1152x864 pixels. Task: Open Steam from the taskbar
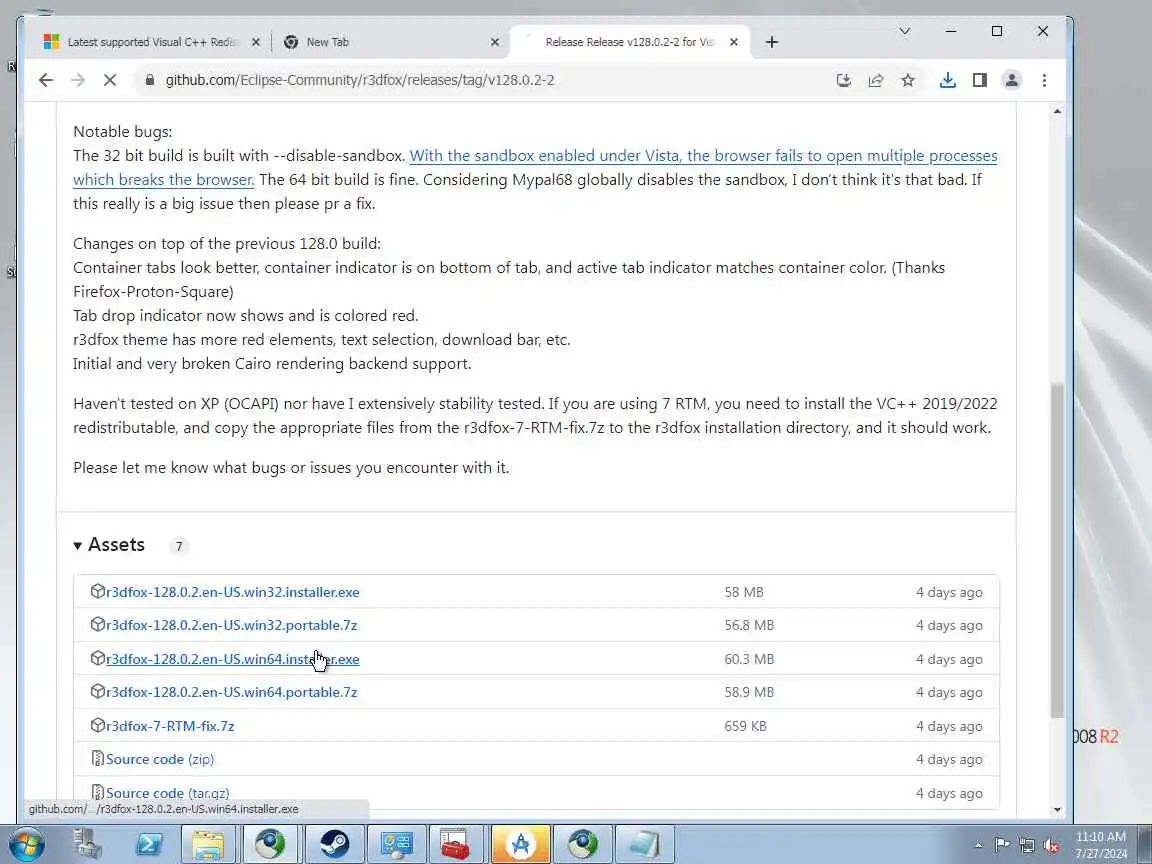click(334, 844)
